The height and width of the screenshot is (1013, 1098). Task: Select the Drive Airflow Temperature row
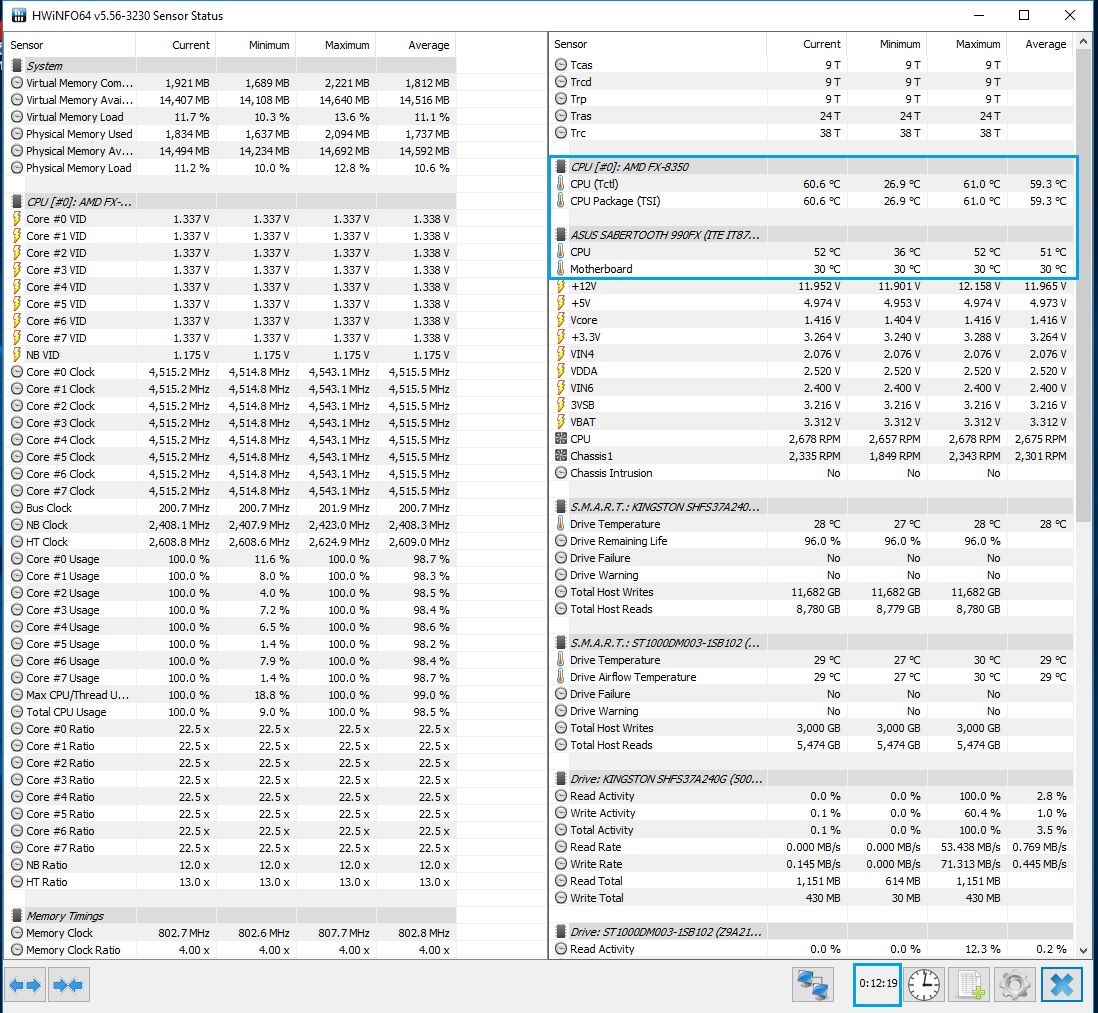click(x=813, y=677)
